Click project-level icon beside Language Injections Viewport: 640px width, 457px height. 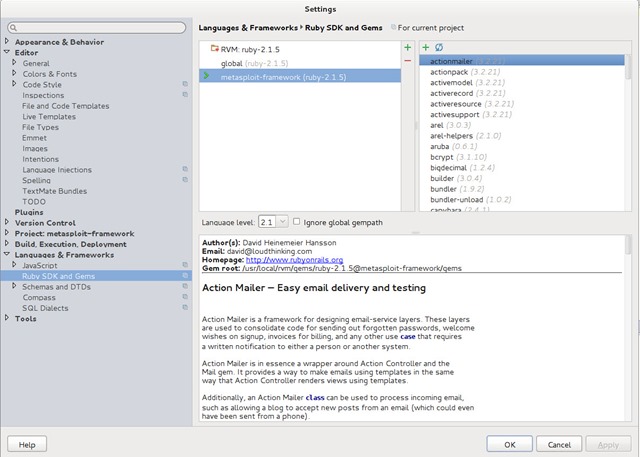185,169
